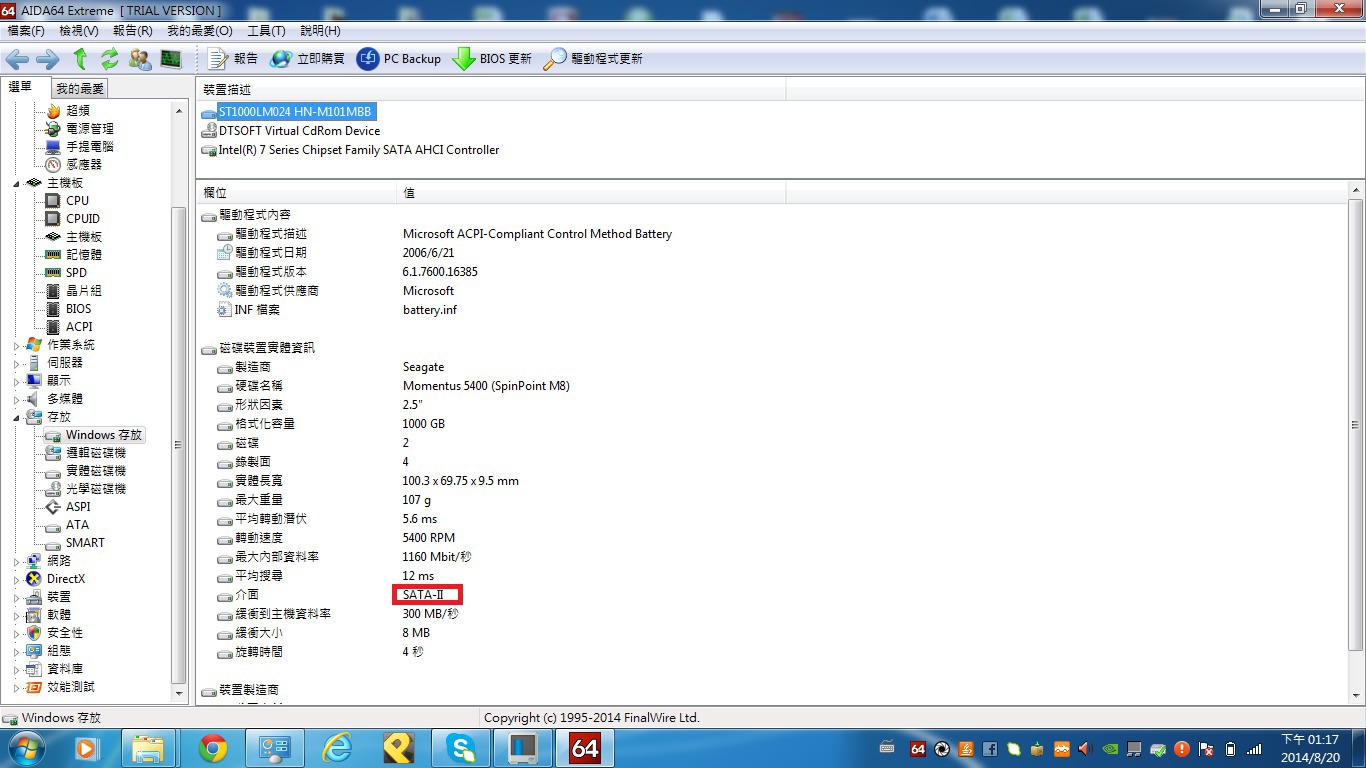Open the 報告 report toolbar button
This screenshot has height=768, width=1366.
[232, 59]
